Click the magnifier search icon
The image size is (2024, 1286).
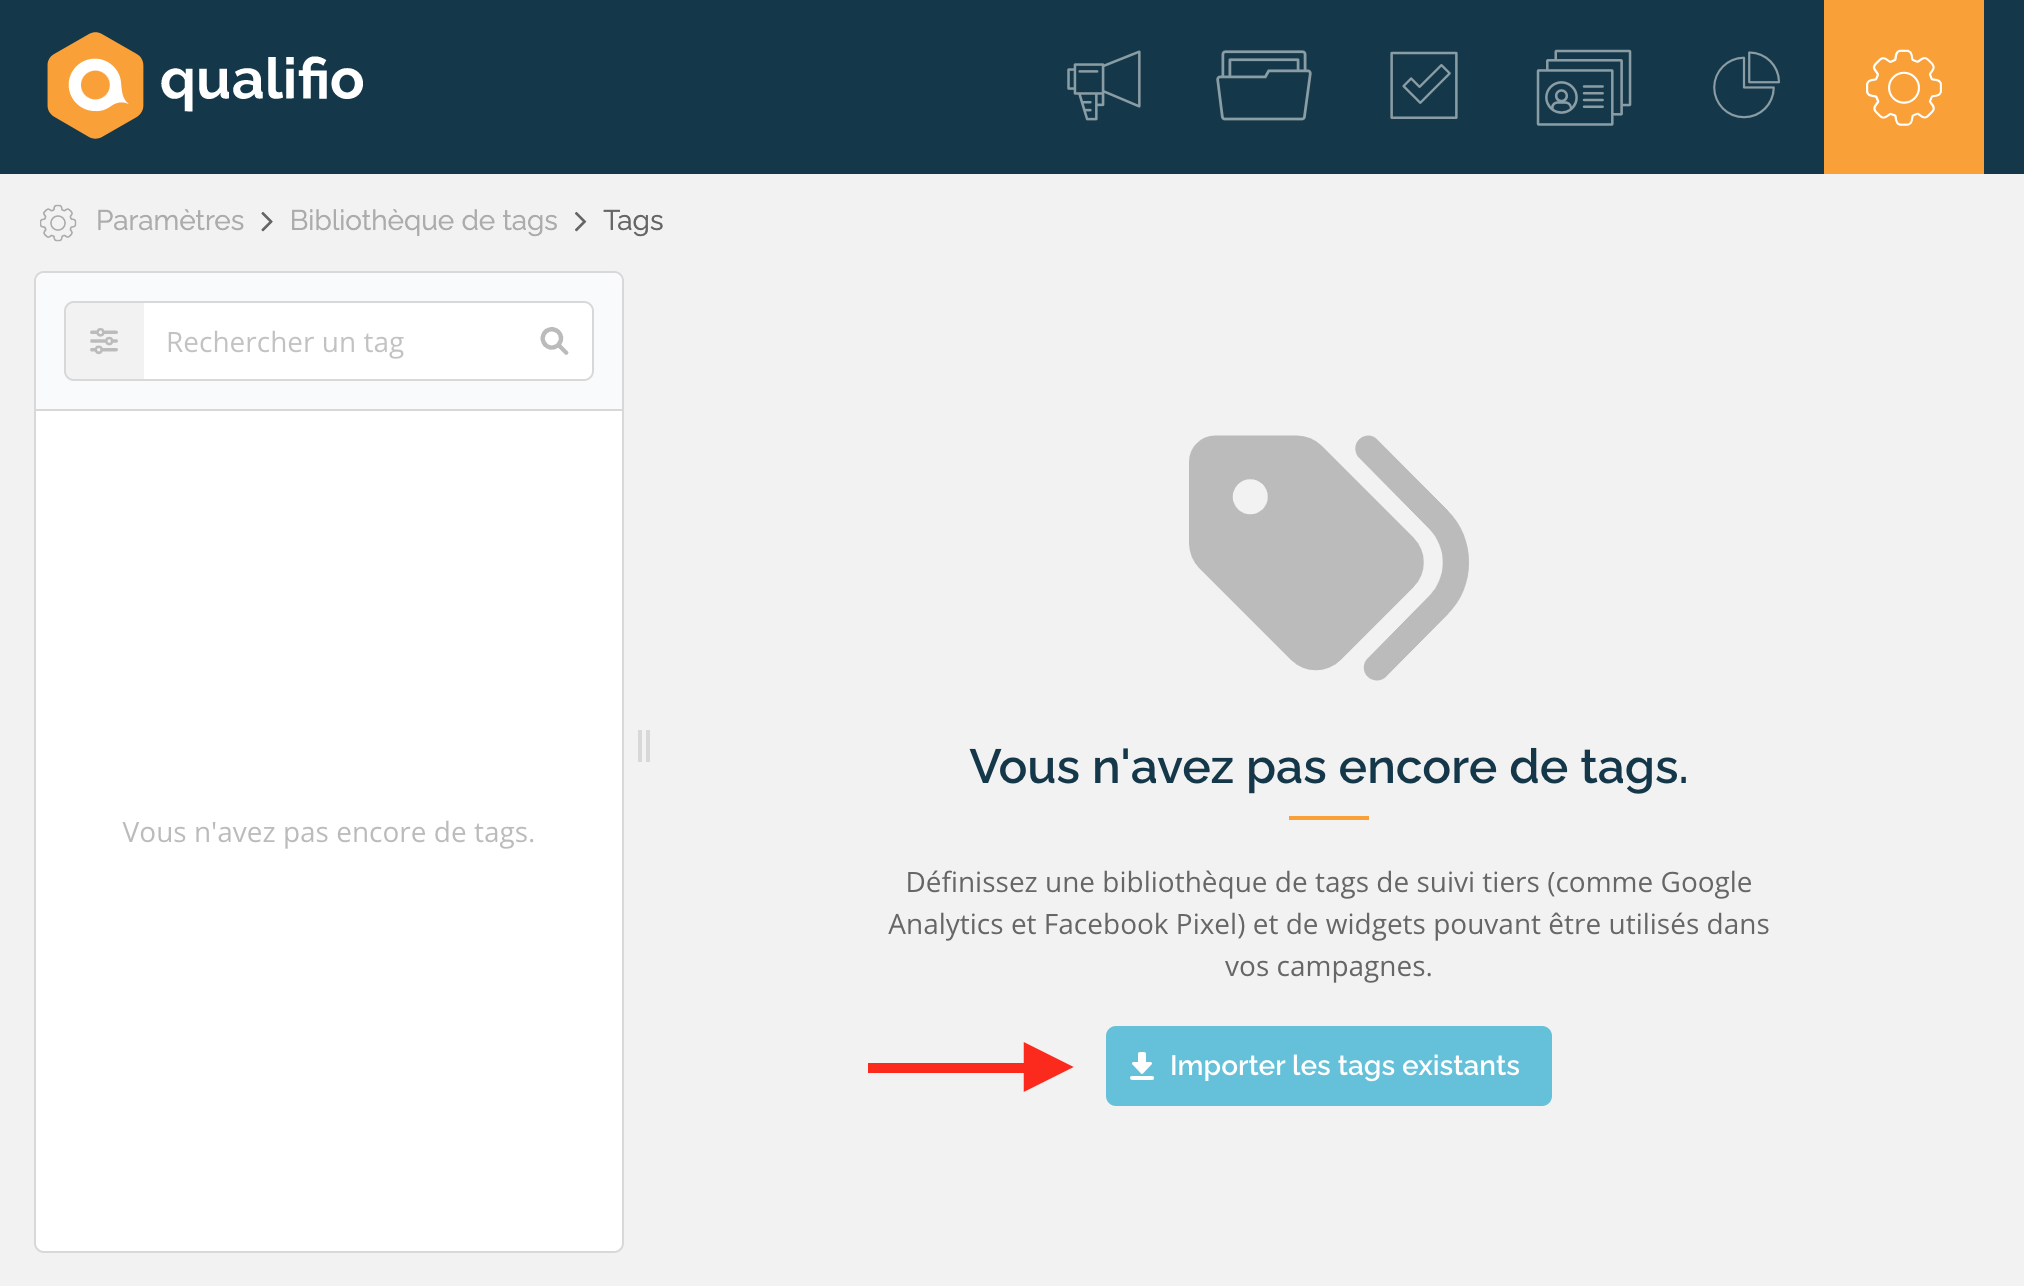[554, 341]
